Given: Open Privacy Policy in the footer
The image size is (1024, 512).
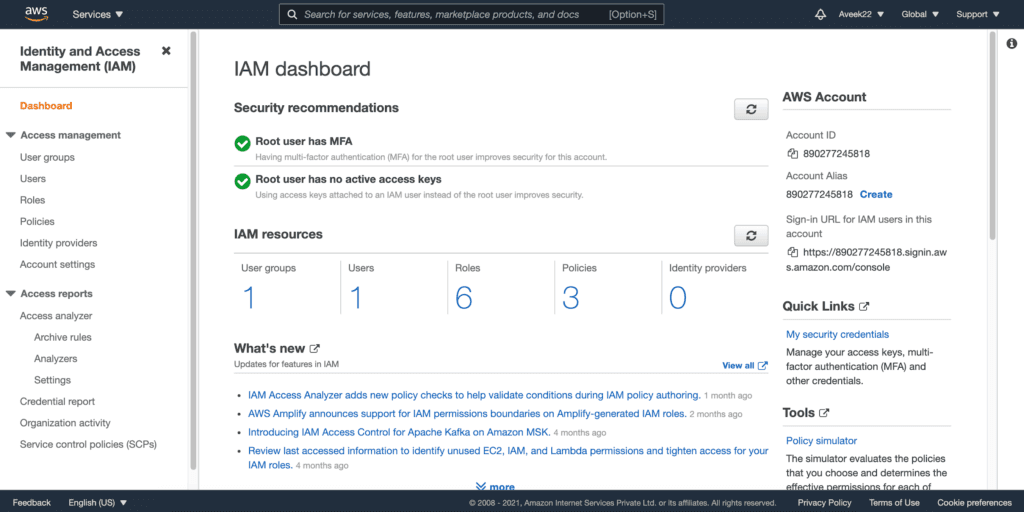Looking at the screenshot, I should (824, 502).
